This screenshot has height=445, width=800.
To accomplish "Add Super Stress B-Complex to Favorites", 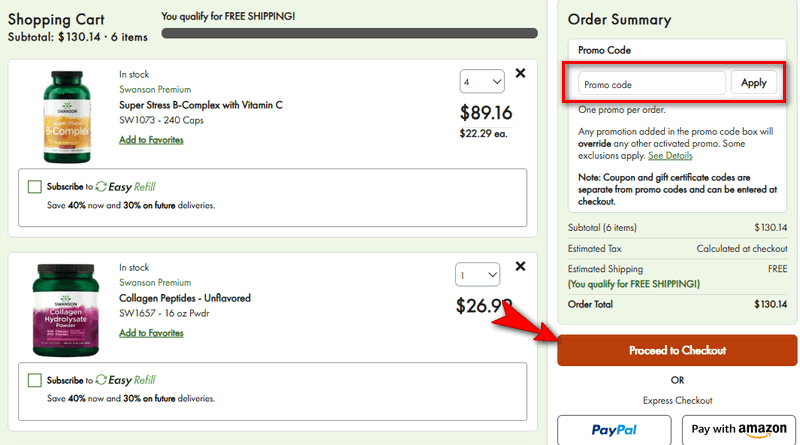I will pyautogui.click(x=151, y=140).
